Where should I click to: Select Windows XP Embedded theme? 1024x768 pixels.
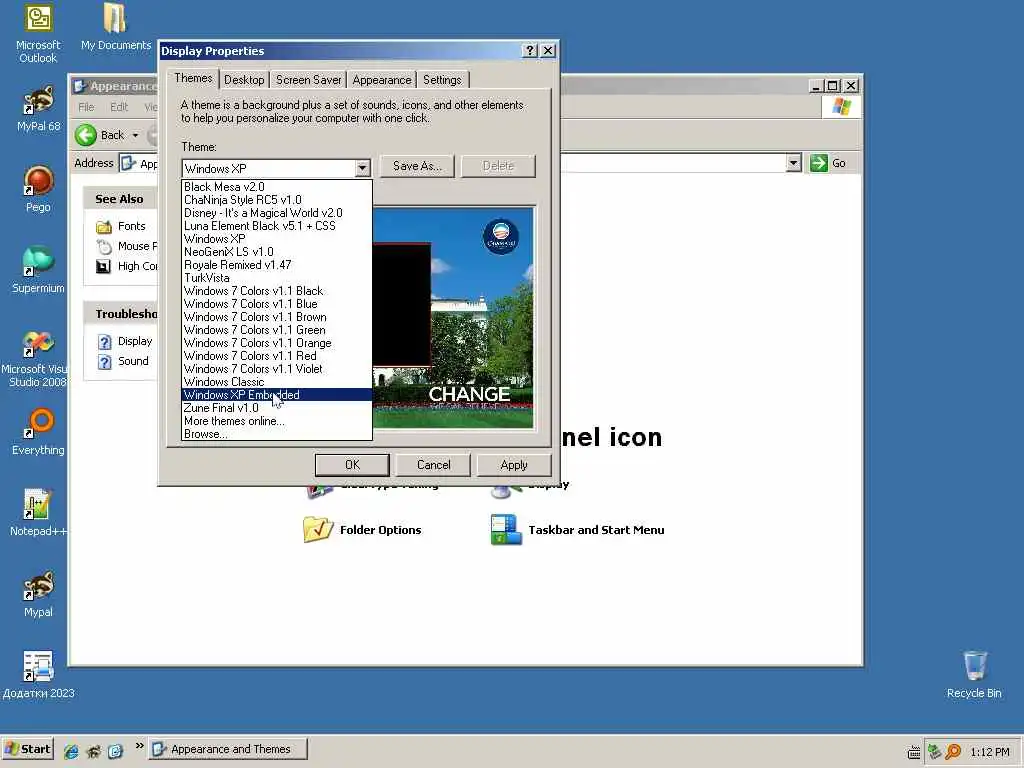tap(276, 395)
